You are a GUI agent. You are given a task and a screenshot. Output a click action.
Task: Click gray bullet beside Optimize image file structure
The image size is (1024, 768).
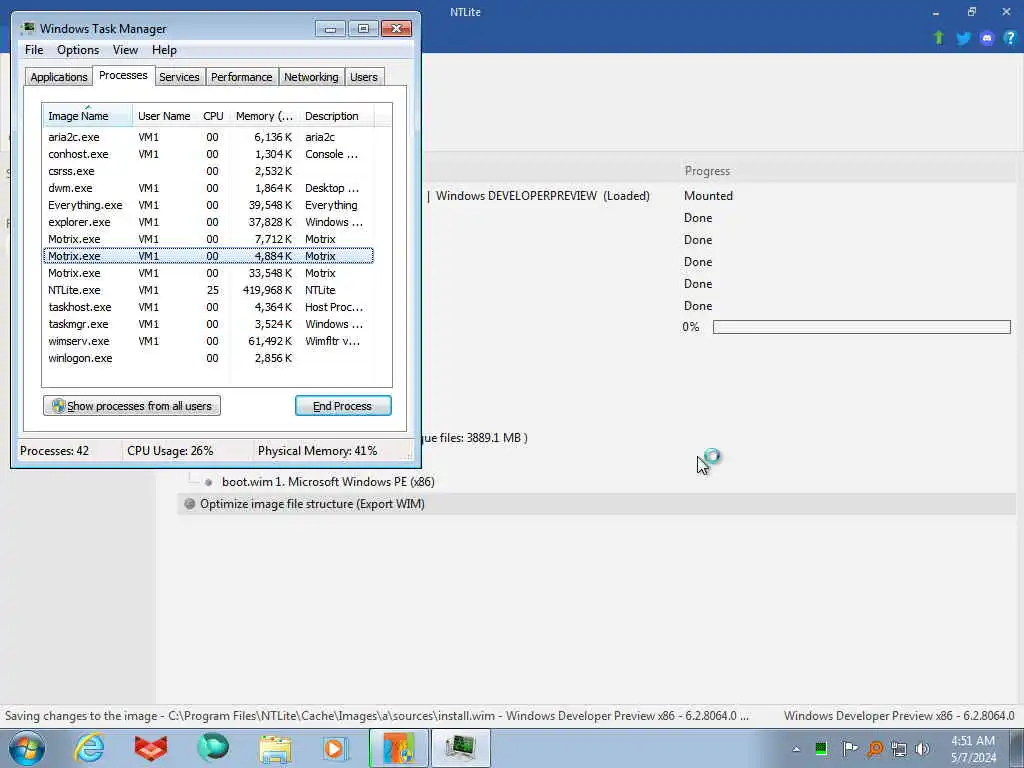[x=189, y=504]
